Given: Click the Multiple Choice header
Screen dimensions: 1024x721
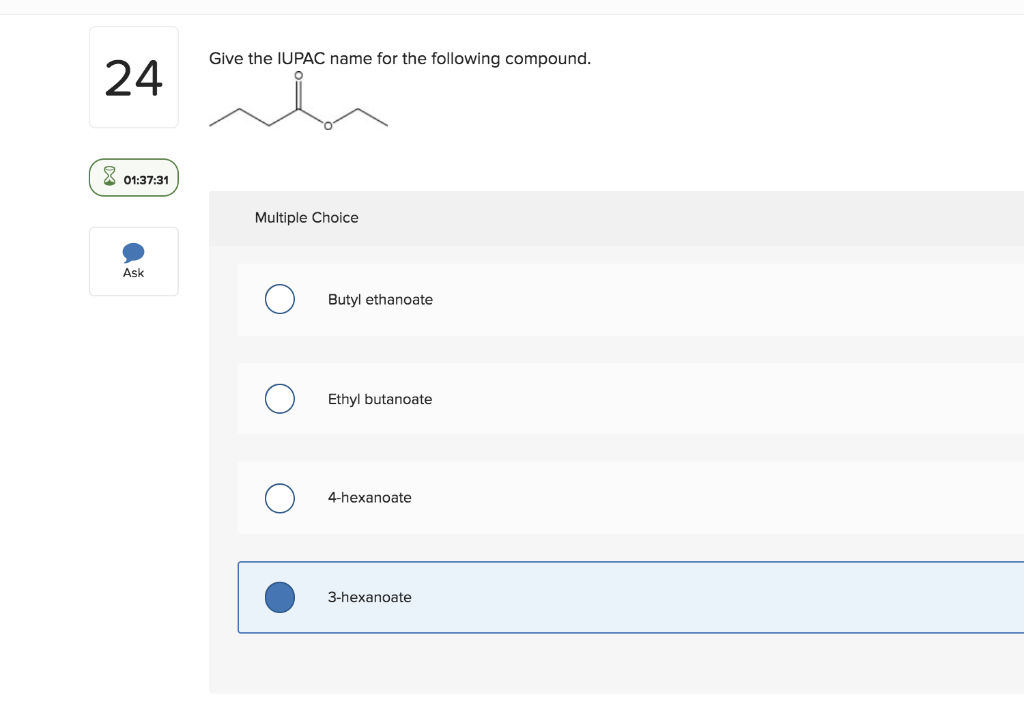Looking at the screenshot, I should 307,217.
